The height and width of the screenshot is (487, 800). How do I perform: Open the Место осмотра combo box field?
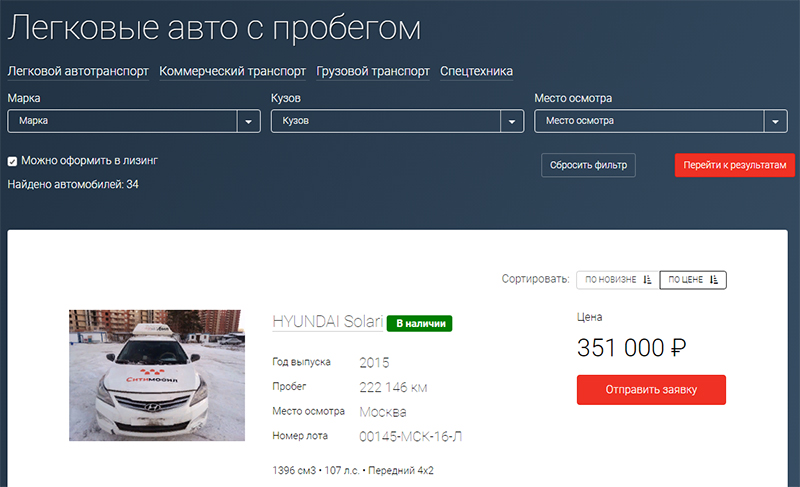click(x=649, y=121)
